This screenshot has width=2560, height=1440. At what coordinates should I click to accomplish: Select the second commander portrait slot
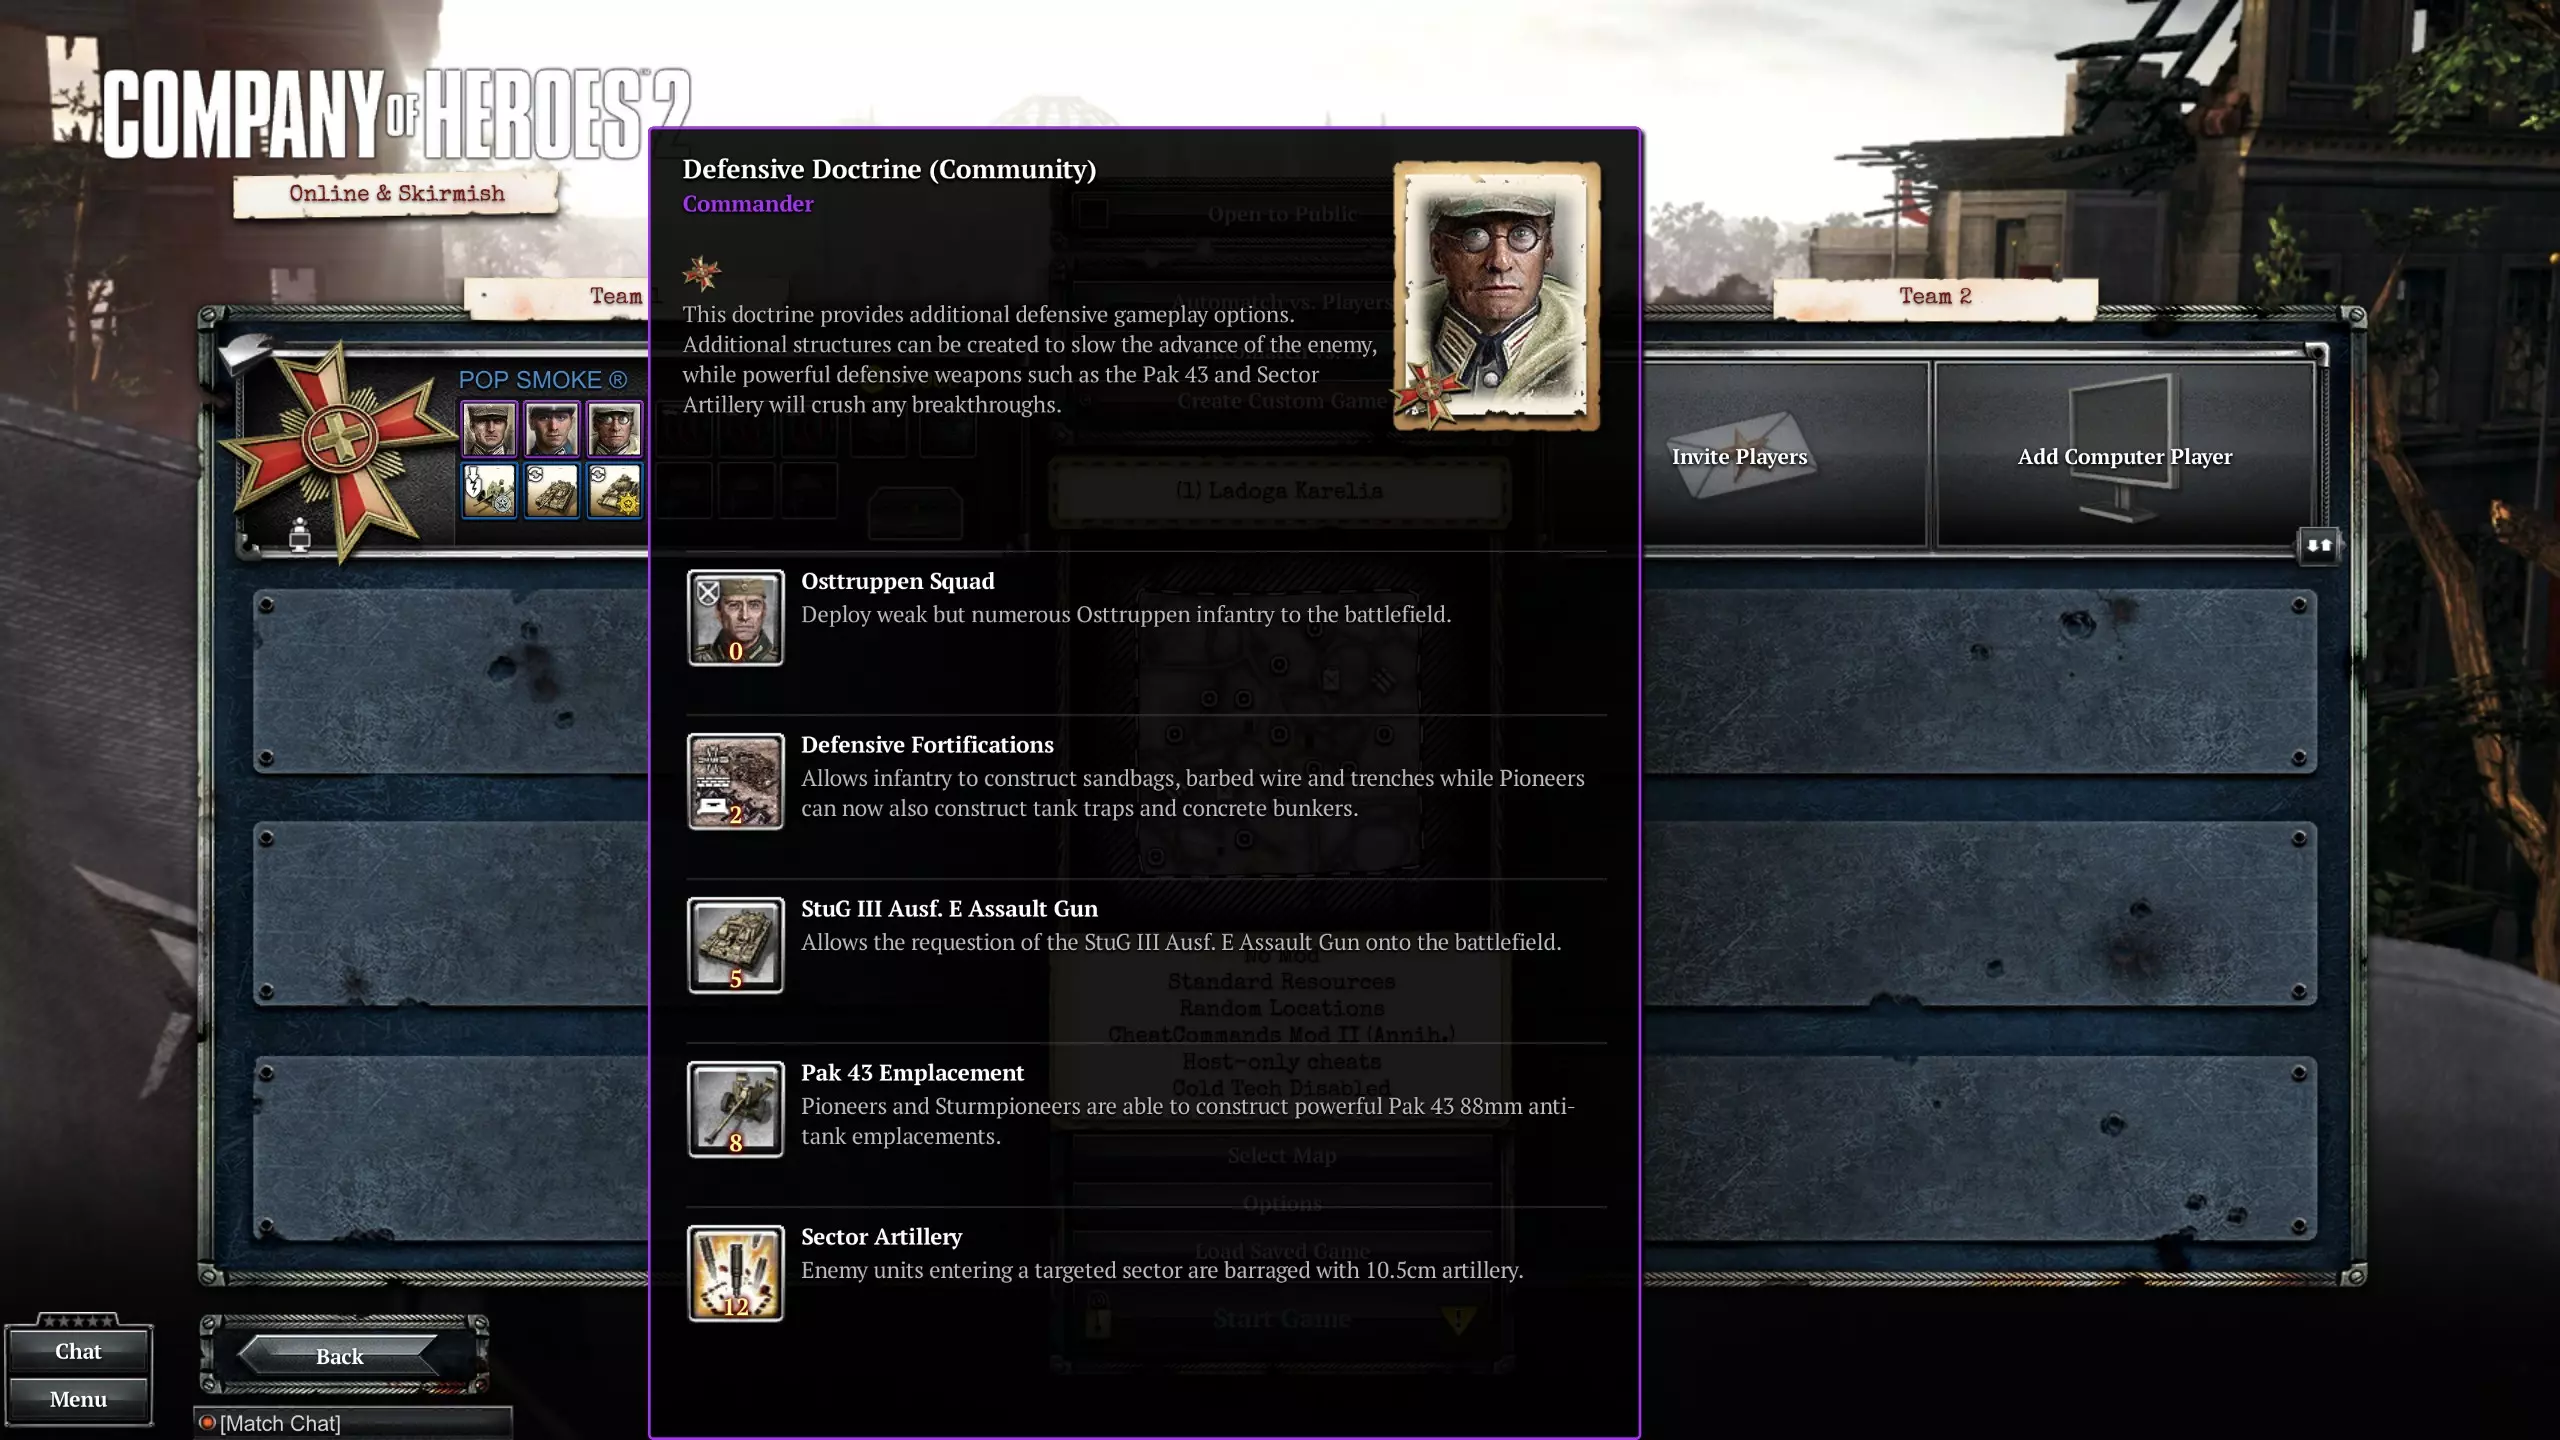pos(552,429)
